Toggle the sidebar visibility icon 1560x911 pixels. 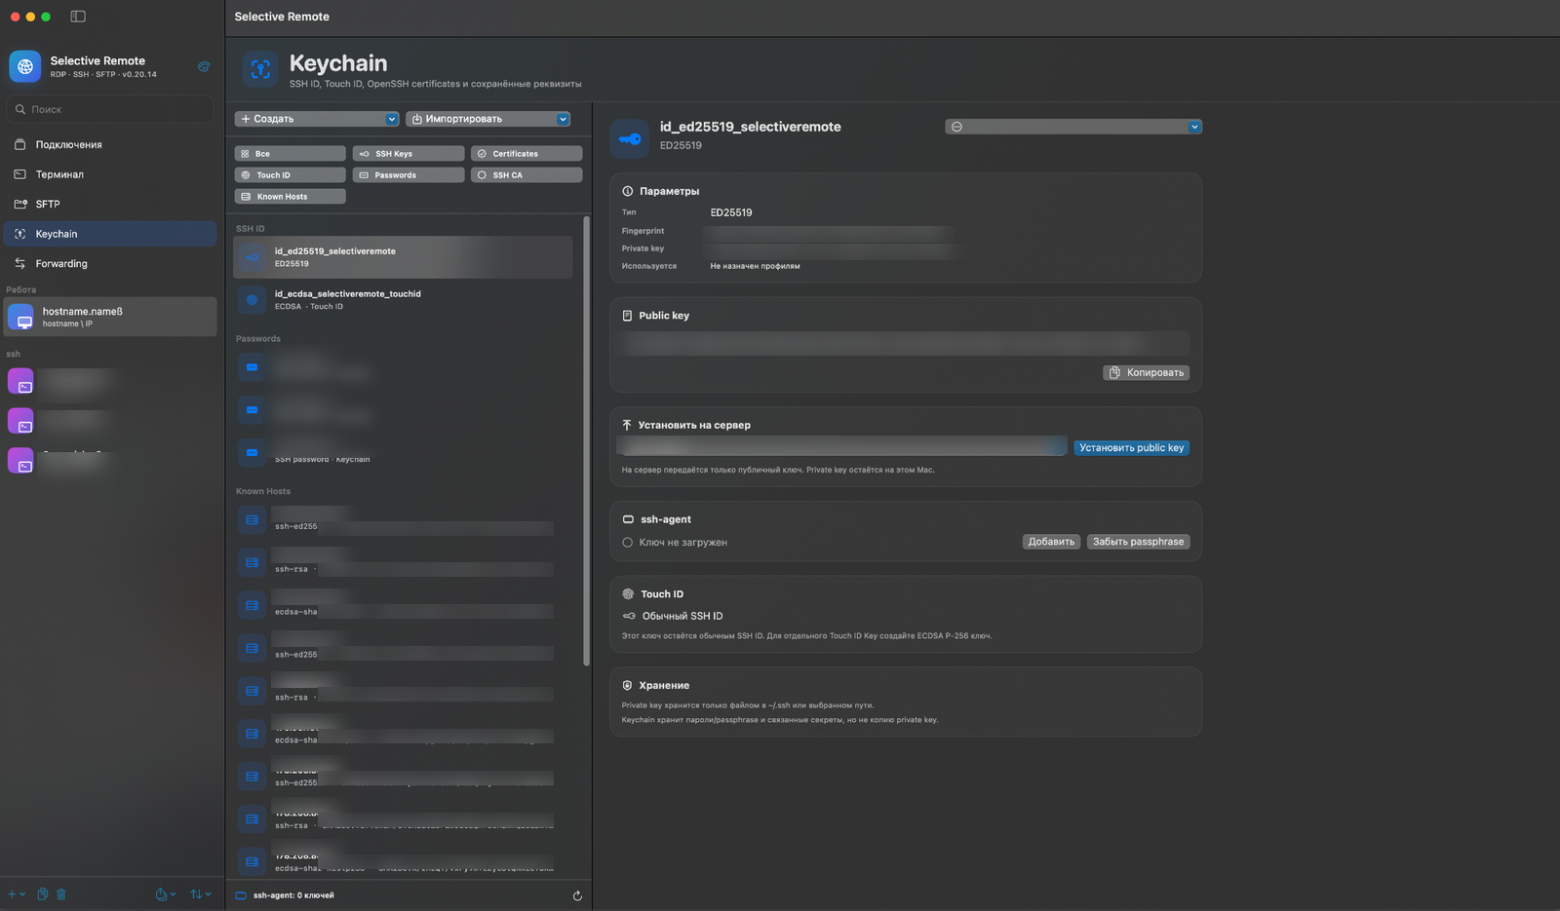(78, 16)
